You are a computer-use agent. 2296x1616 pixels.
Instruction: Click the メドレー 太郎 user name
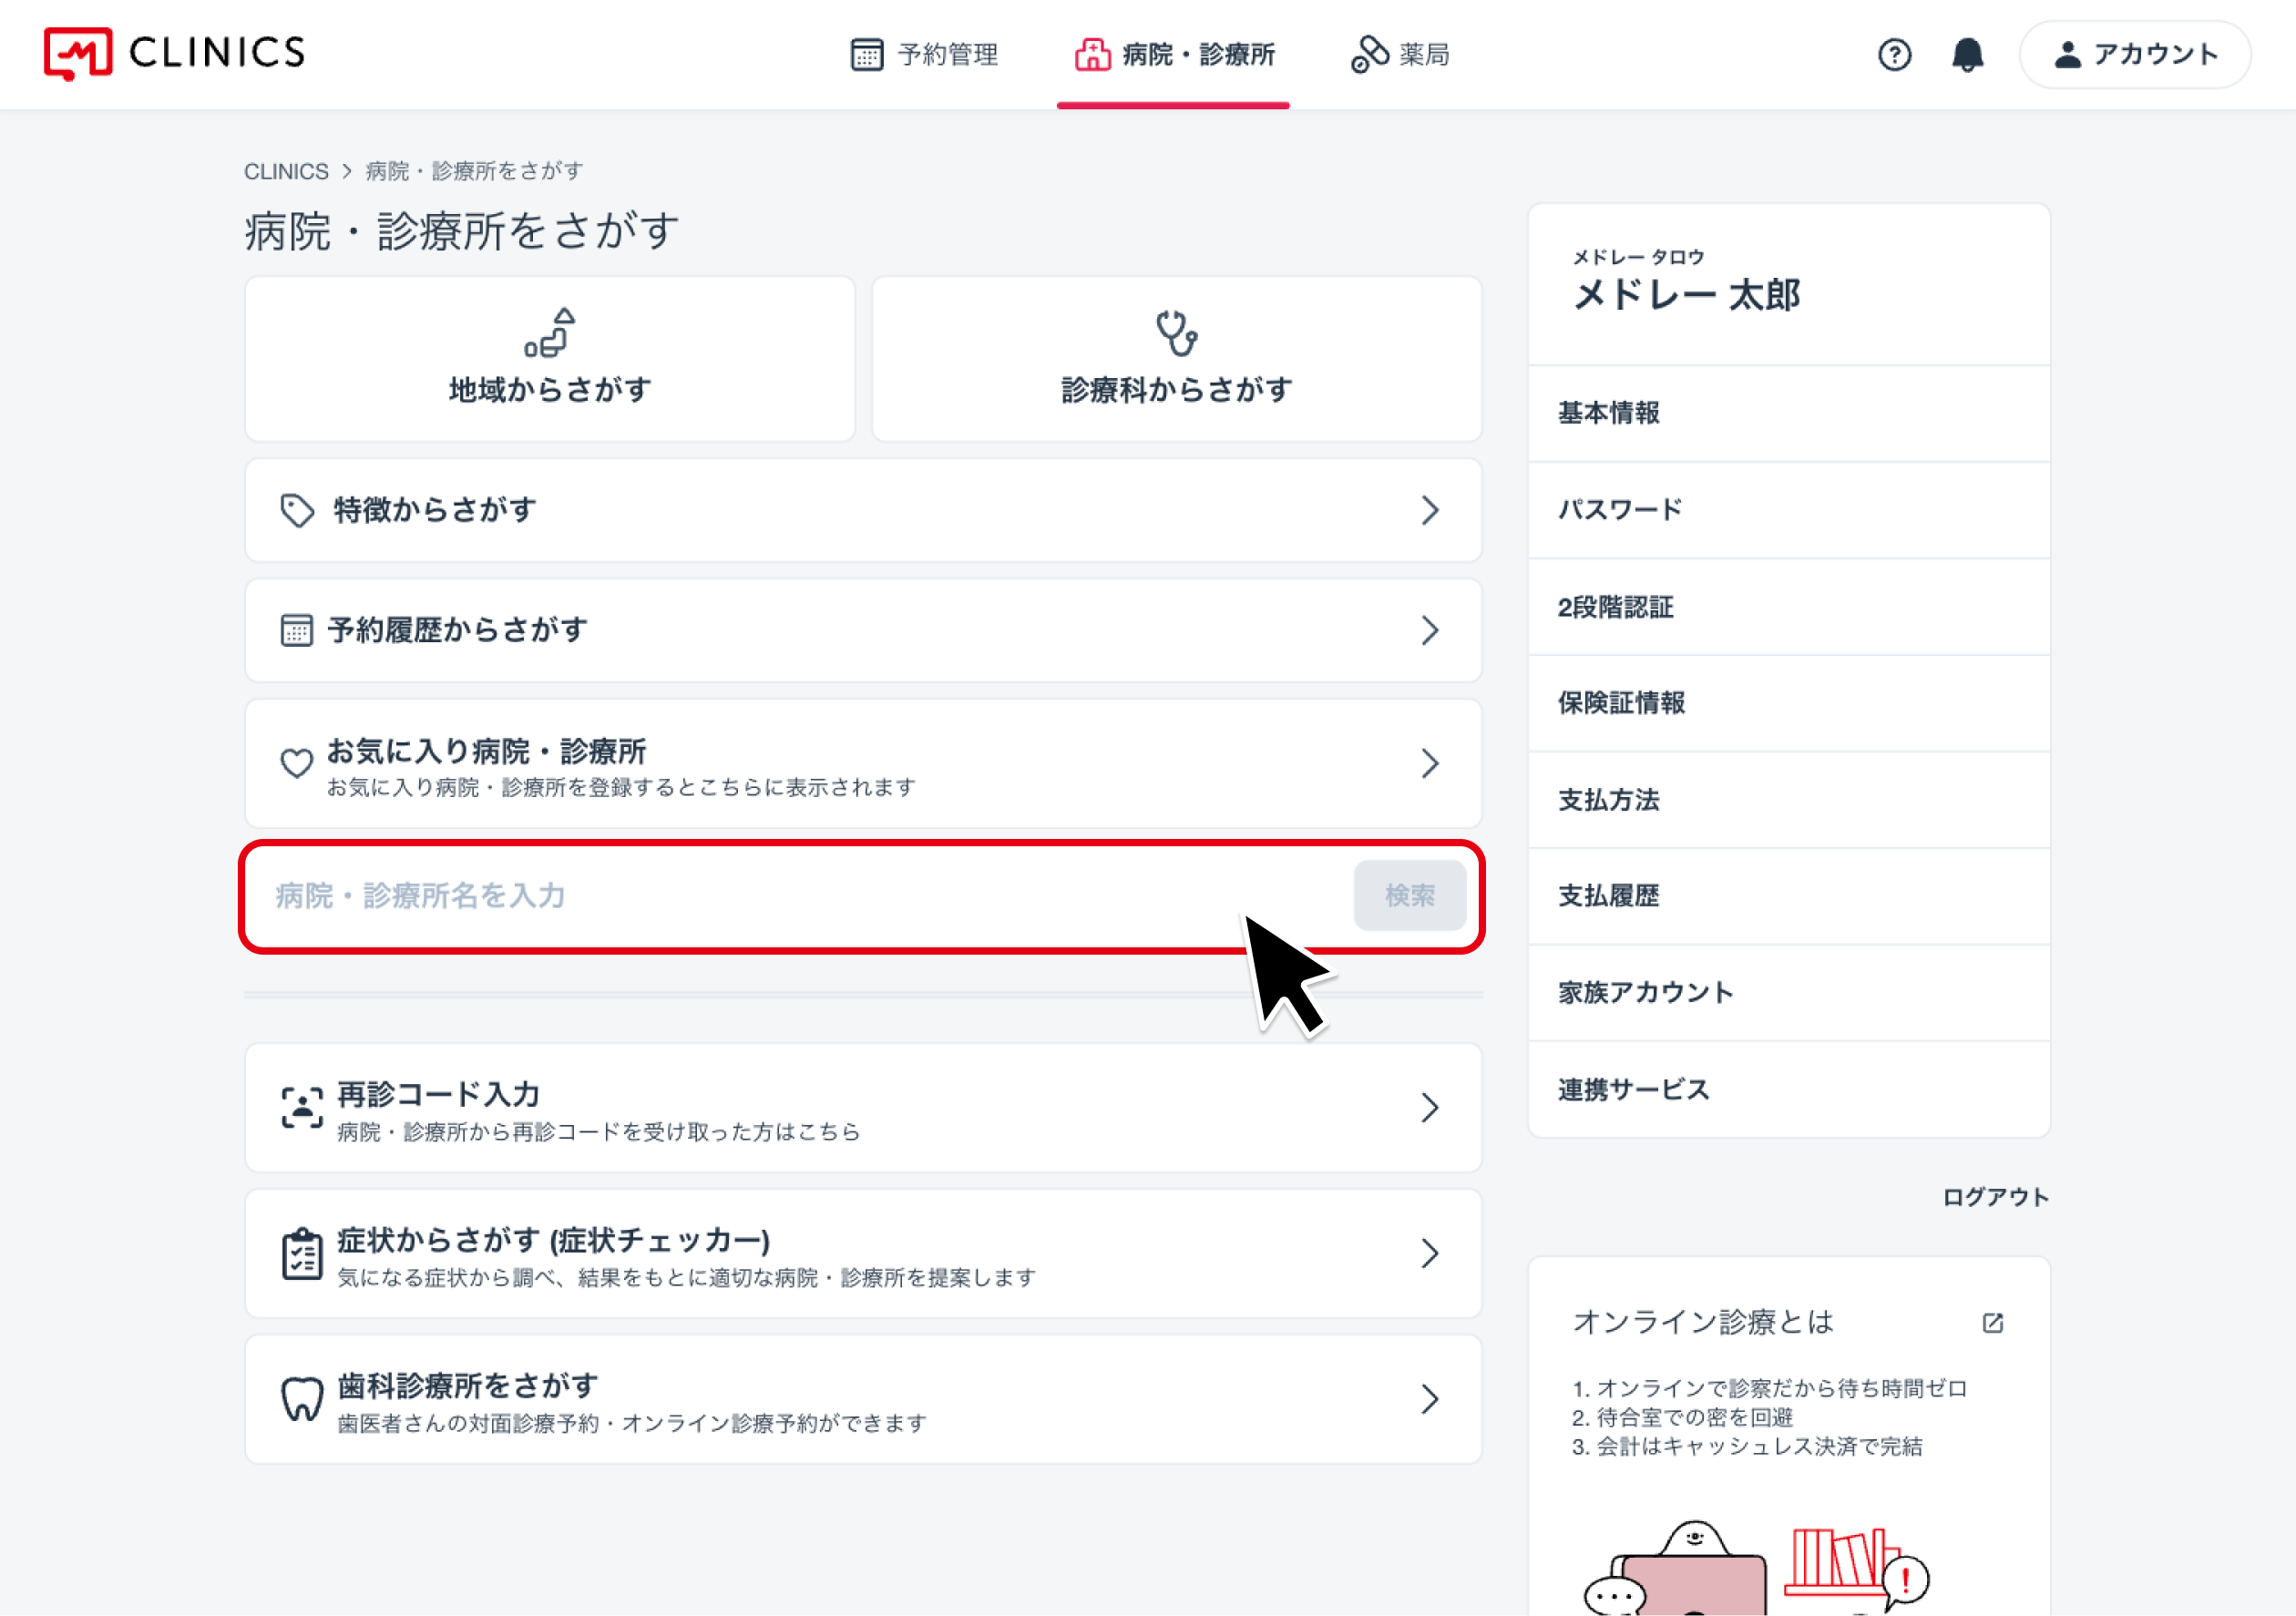click(1686, 294)
